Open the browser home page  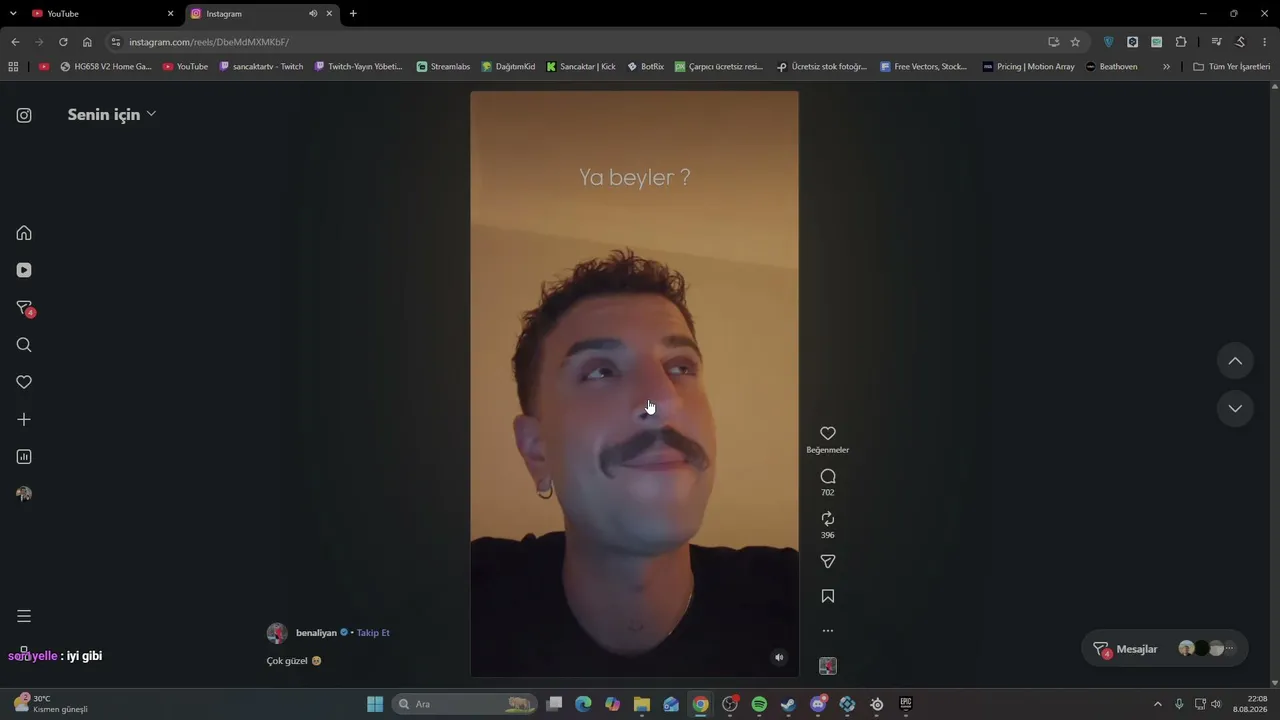pos(87,42)
